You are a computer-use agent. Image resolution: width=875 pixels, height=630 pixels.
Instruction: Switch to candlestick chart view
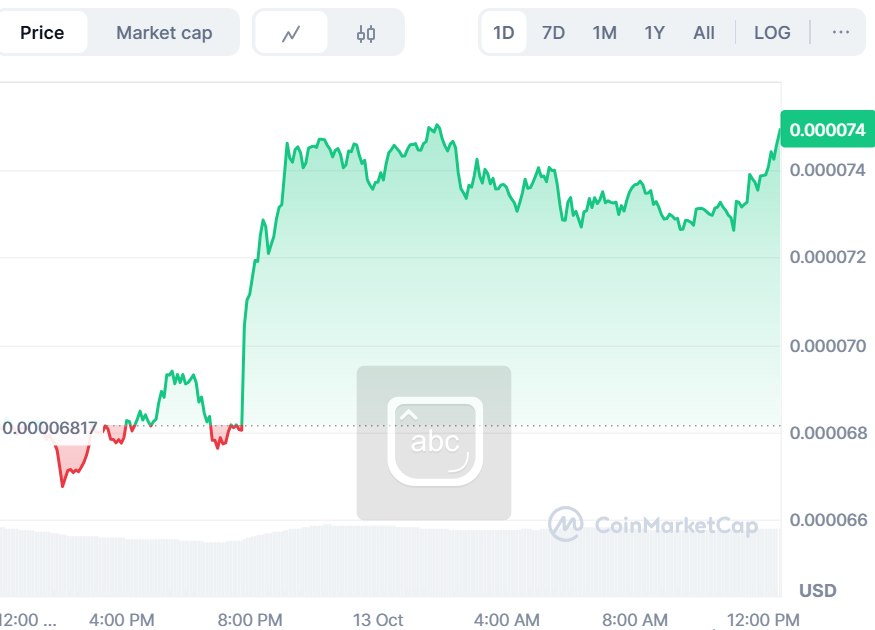366,33
